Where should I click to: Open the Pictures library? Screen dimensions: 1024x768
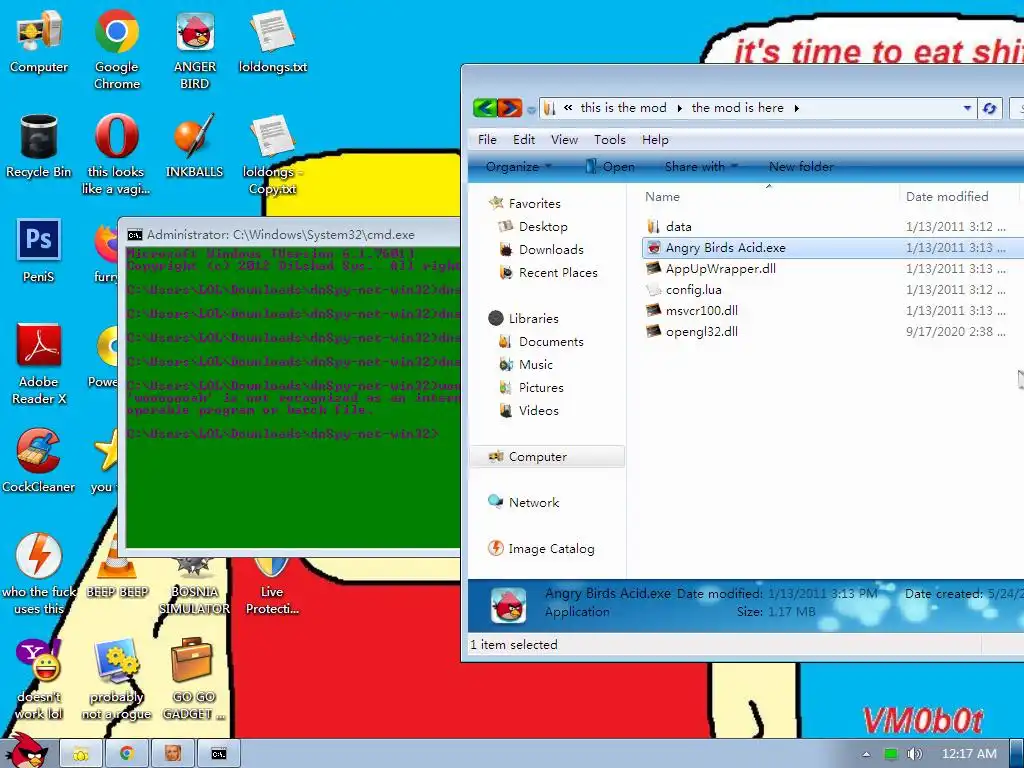point(531,387)
